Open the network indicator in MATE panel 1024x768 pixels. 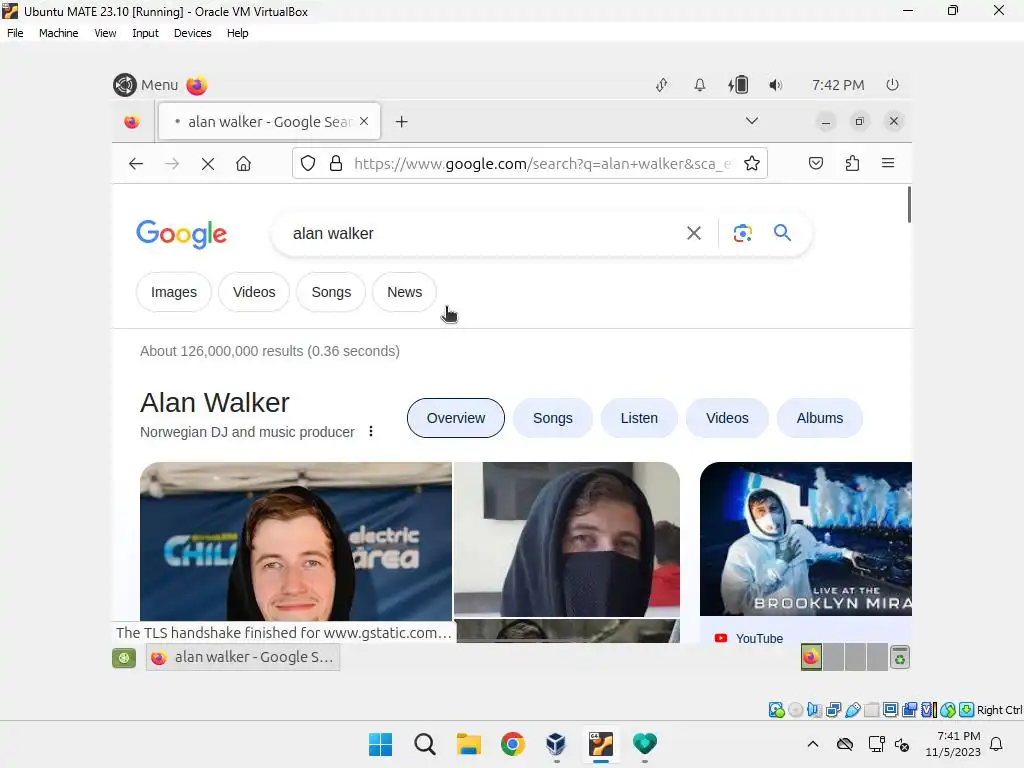662,85
